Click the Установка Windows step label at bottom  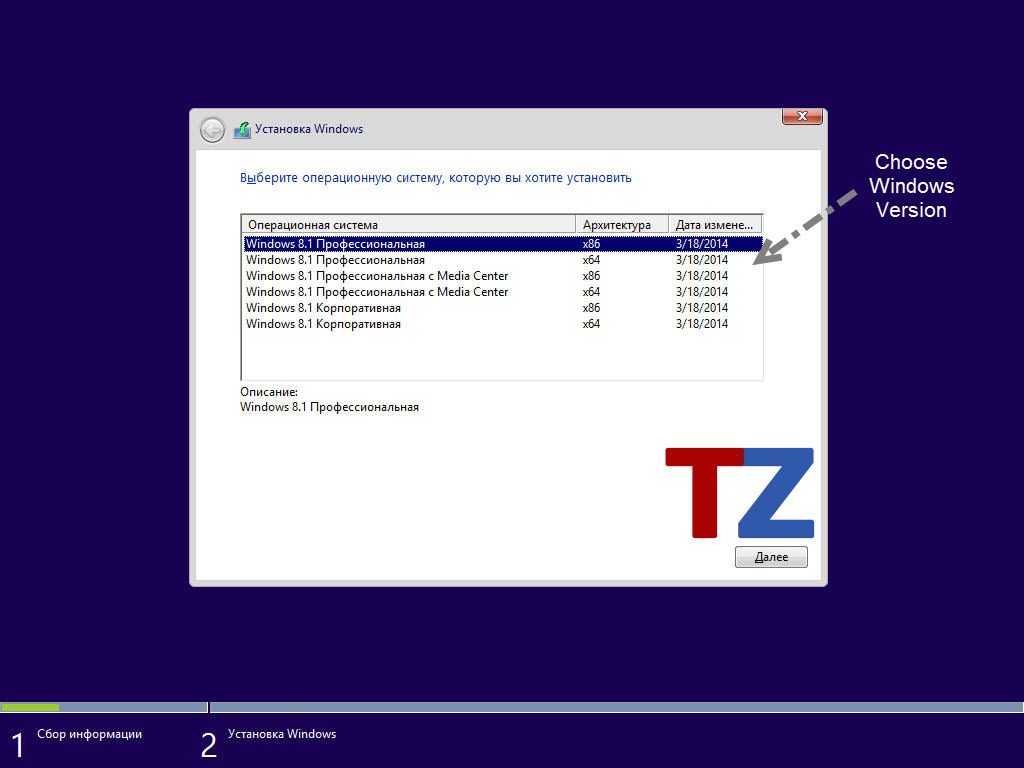pyautogui.click(x=282, y=734)
